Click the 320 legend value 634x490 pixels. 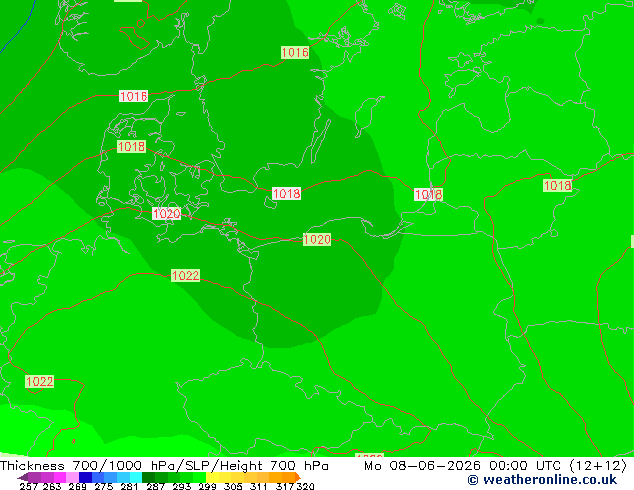[305, 486]
